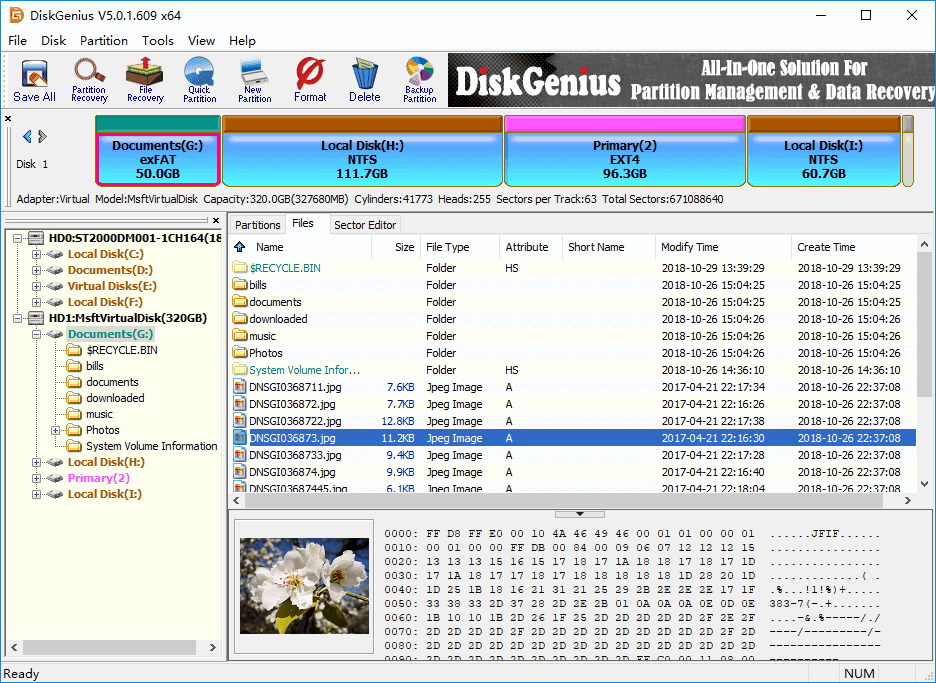The width and height of the screenshot is (936, 683).
Task: Click the flower image preview thumbnail
Action: coord(304,585)
